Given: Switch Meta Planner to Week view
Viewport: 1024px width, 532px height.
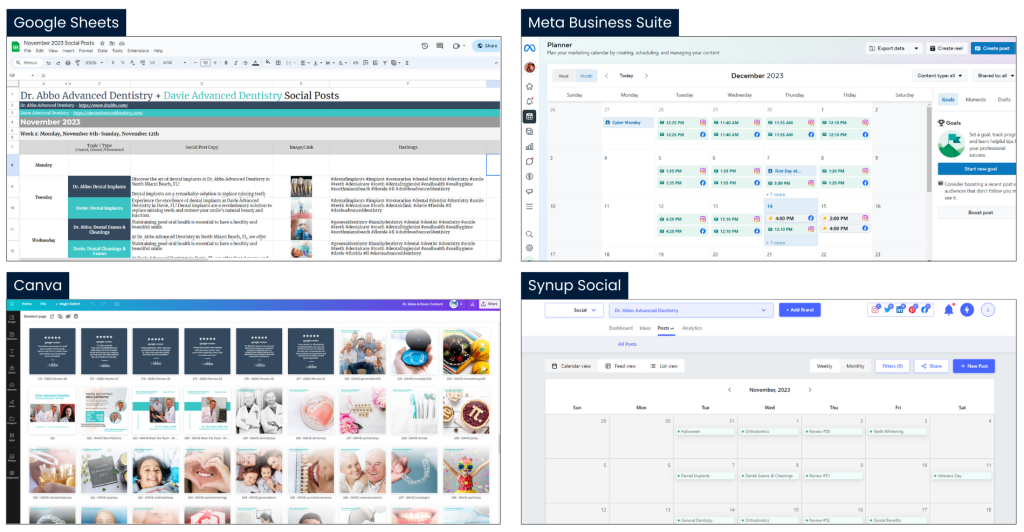Looking at the screenshot, I should click(563, 76).
